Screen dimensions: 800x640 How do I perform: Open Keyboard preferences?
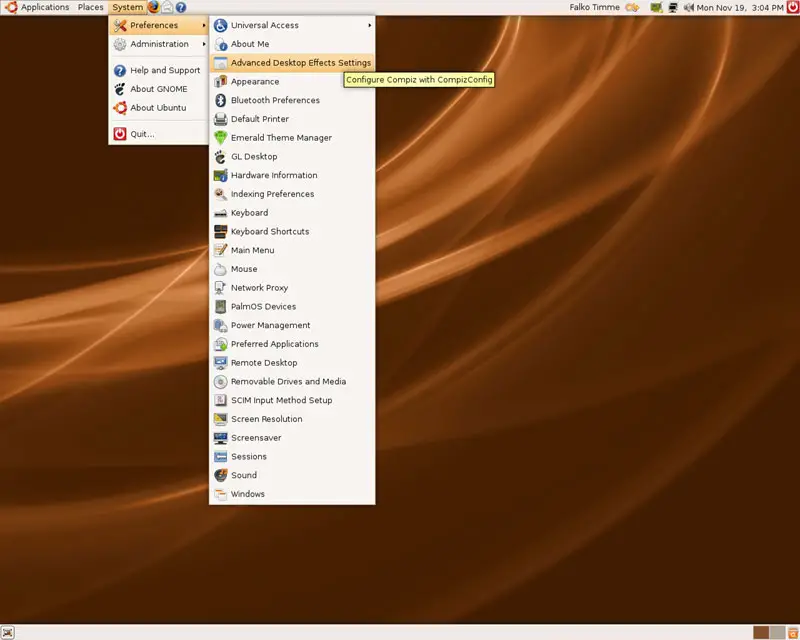coord(292,213)
